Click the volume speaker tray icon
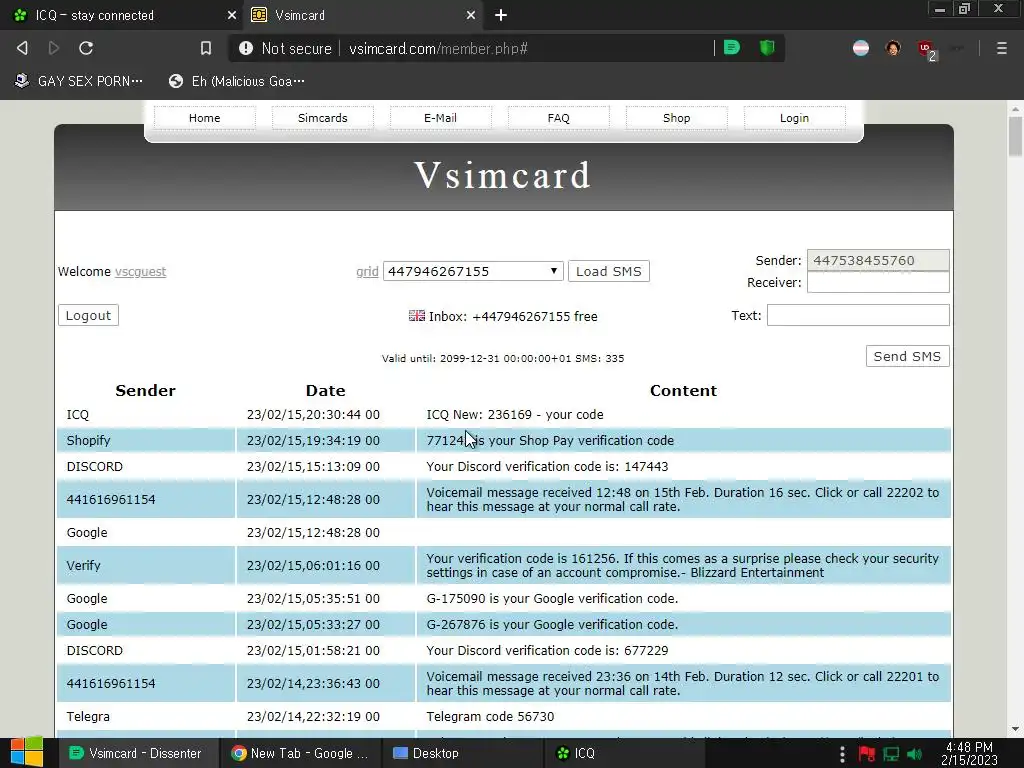Image resolution: width=1024 pixels, height=768 pixels. pos(915,754)
